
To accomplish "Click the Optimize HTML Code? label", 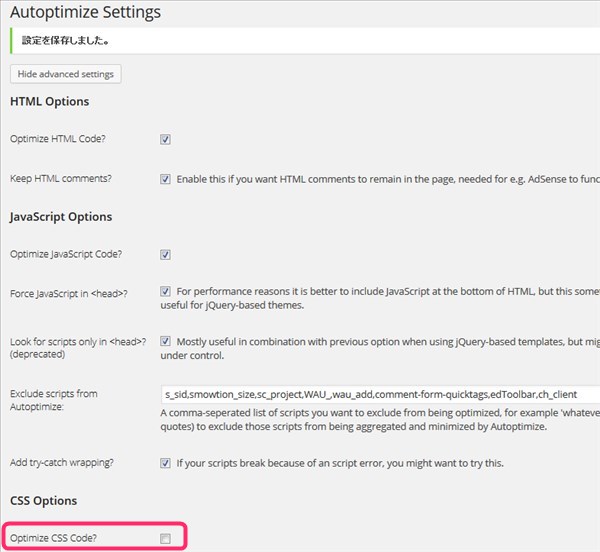I will 58,139.
